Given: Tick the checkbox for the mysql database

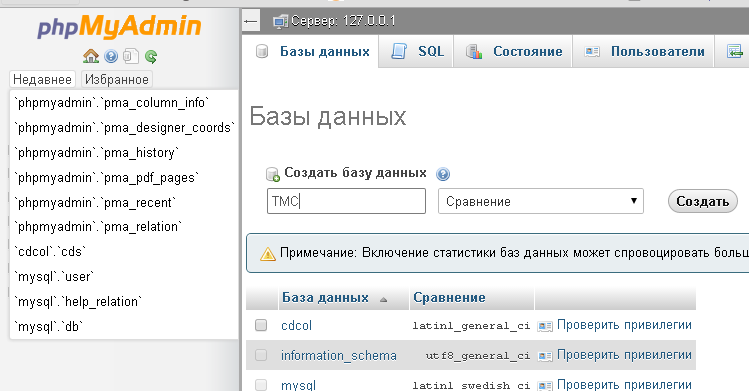Looking at the screenshot, I should pos(261,385).
